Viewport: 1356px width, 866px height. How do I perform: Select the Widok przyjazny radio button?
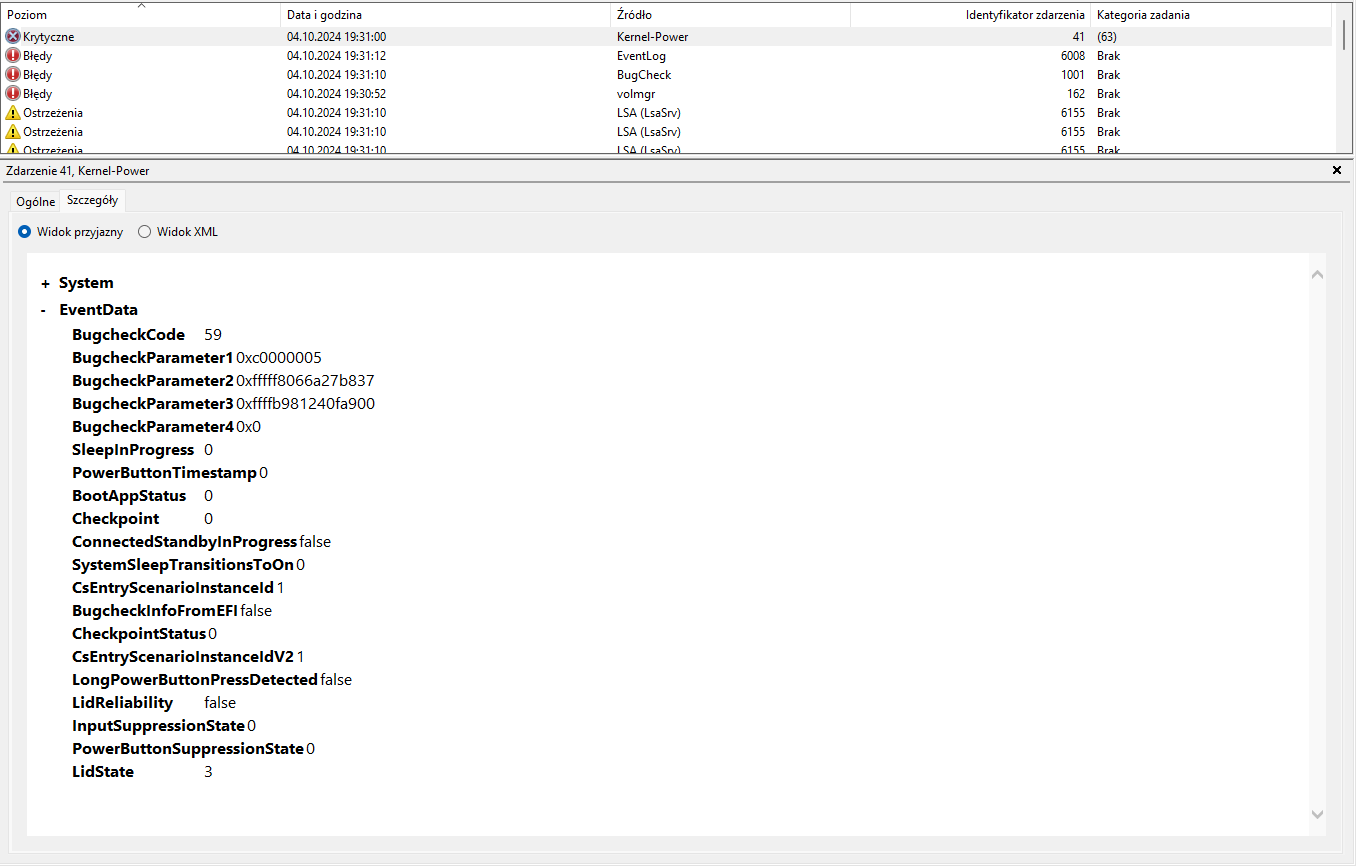[x=25, y=232]
